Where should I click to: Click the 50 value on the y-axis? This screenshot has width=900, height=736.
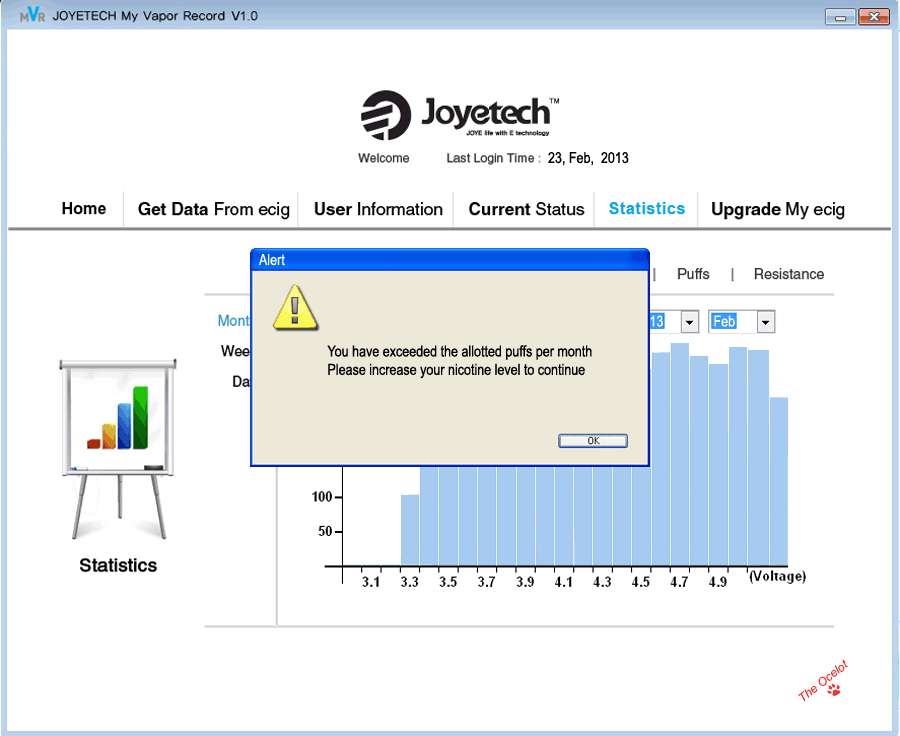(x=325, y=532)
